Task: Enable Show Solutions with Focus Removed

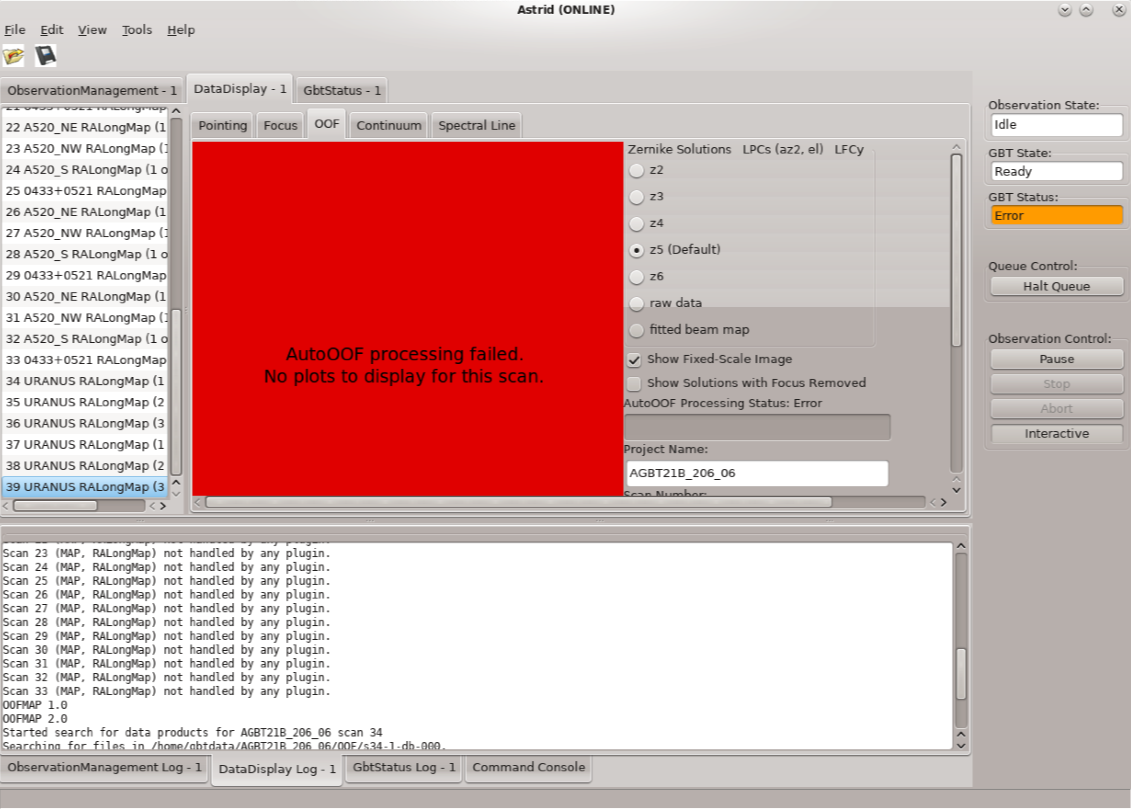Action: tap(634, 383)
